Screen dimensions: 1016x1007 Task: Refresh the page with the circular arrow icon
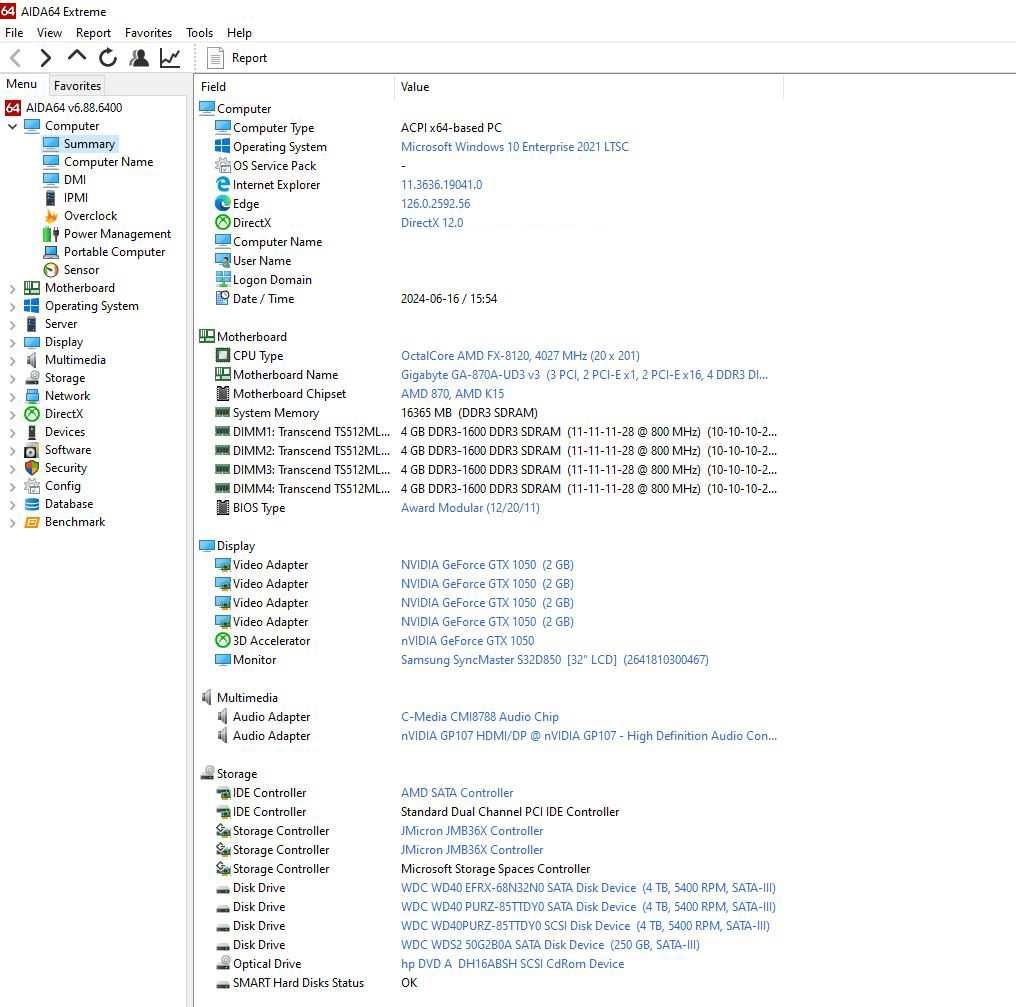point(108,58)
